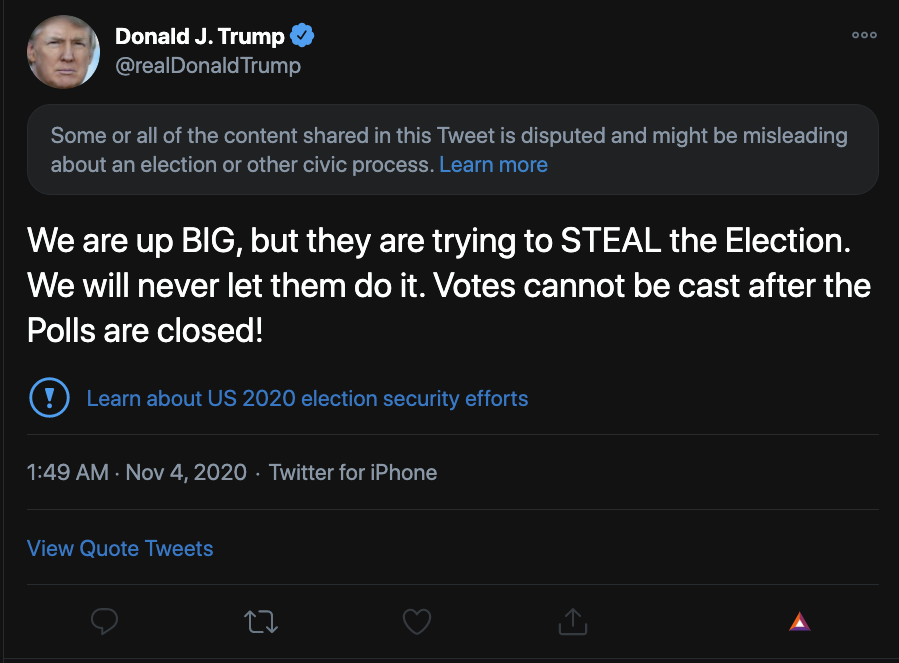Click "Polls are closed!" in the tweet text
The height and width of the screenshot is (663, 899).
pyautogui.click(x=145, y=330)
